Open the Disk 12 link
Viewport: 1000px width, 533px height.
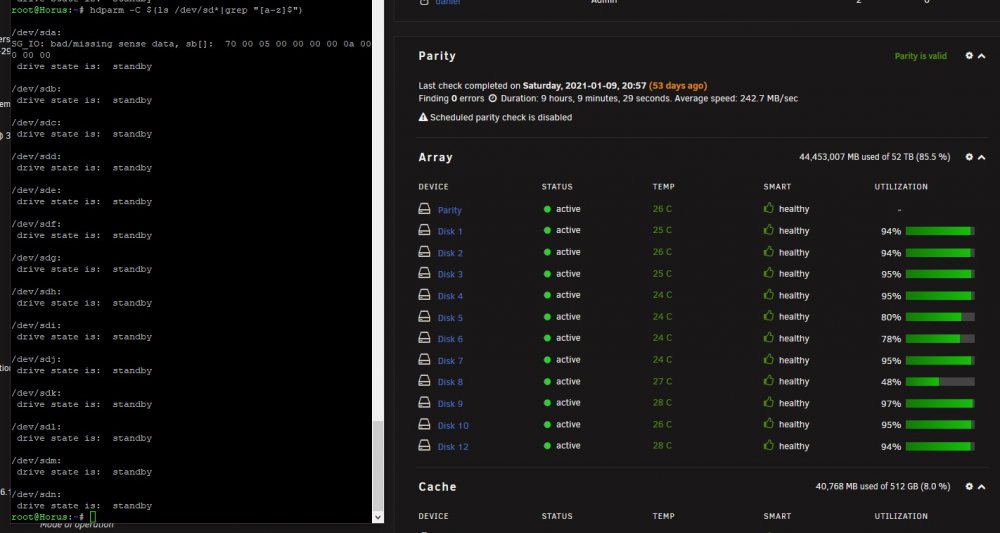453,446
